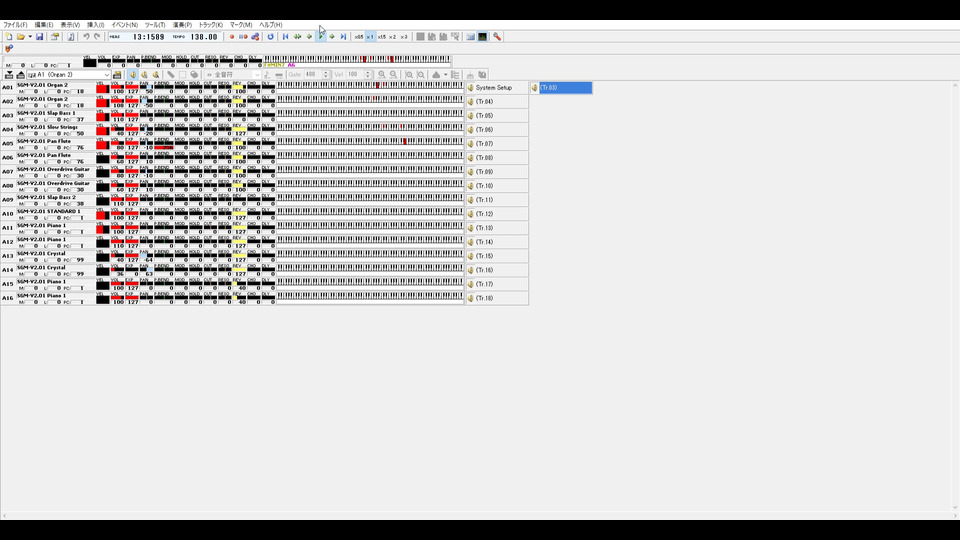The image size is (960, 540).
Task: Select the (Tr.12) track button
Action: pos(497,214)
